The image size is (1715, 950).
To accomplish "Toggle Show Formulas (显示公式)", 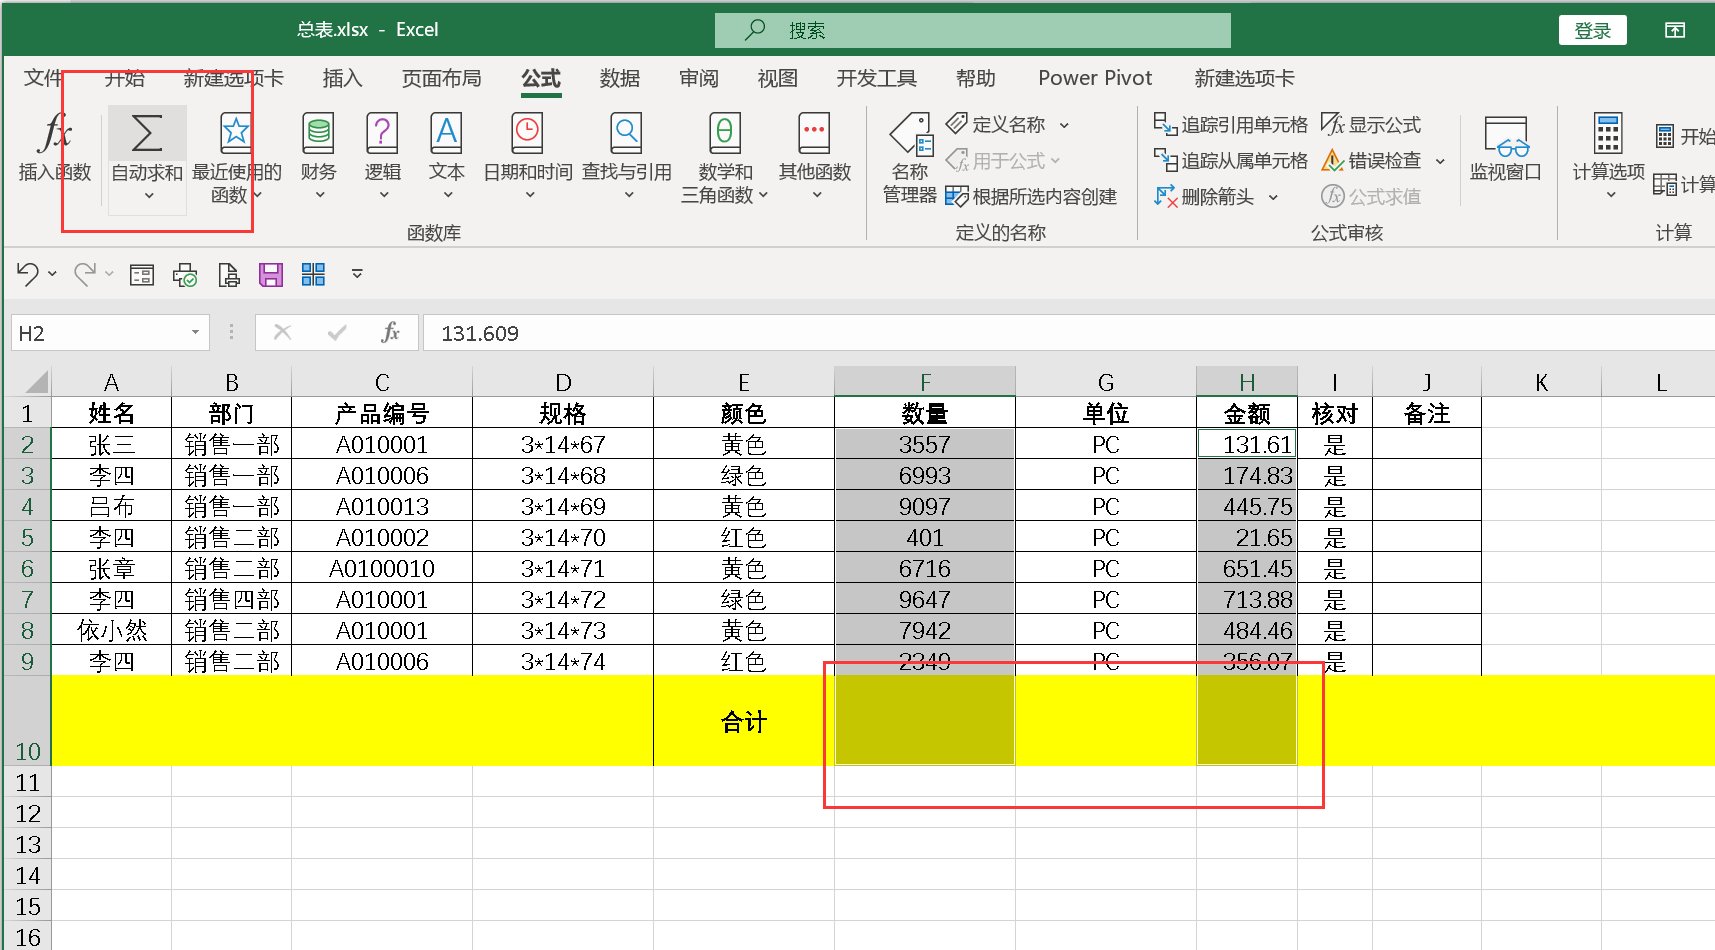I will click(x=1371, y=125).
